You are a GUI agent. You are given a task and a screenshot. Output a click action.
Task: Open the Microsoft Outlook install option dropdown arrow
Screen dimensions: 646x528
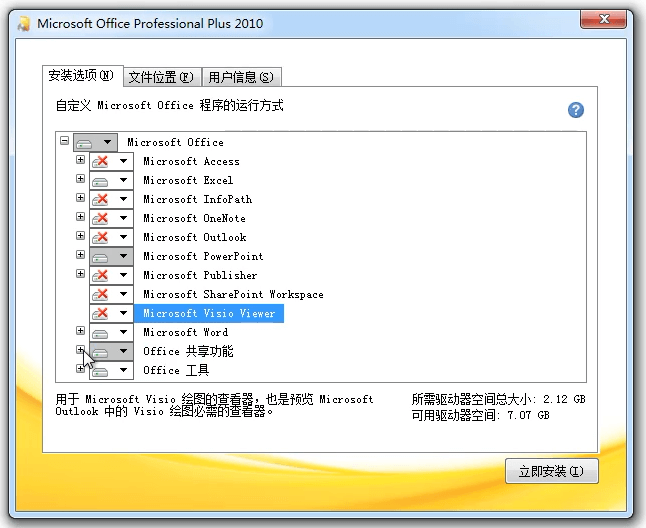coord(123,237)
